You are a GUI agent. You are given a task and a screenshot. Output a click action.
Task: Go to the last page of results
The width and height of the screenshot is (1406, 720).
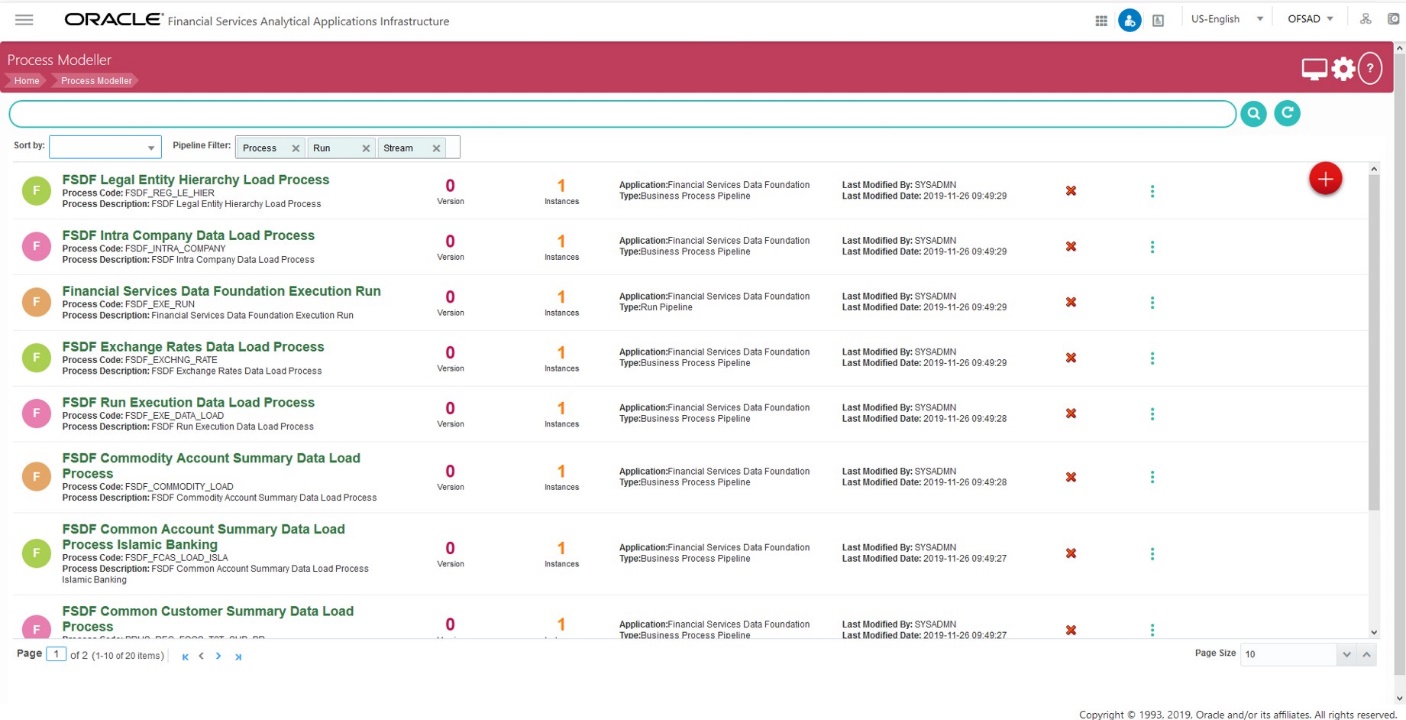[238, 656]
